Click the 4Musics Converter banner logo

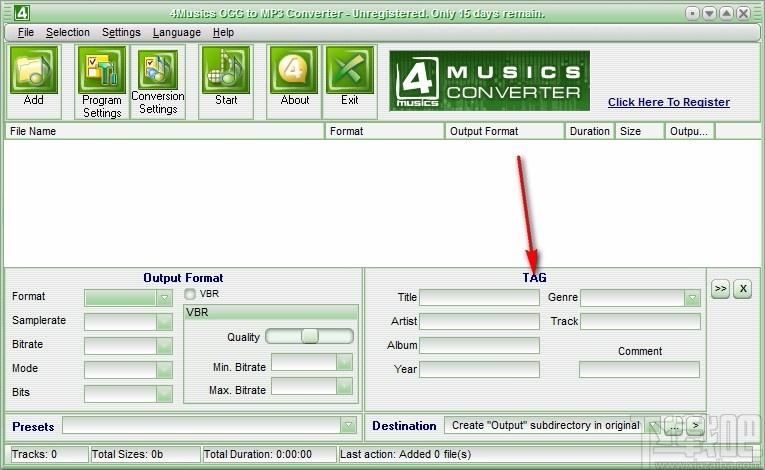489,81
